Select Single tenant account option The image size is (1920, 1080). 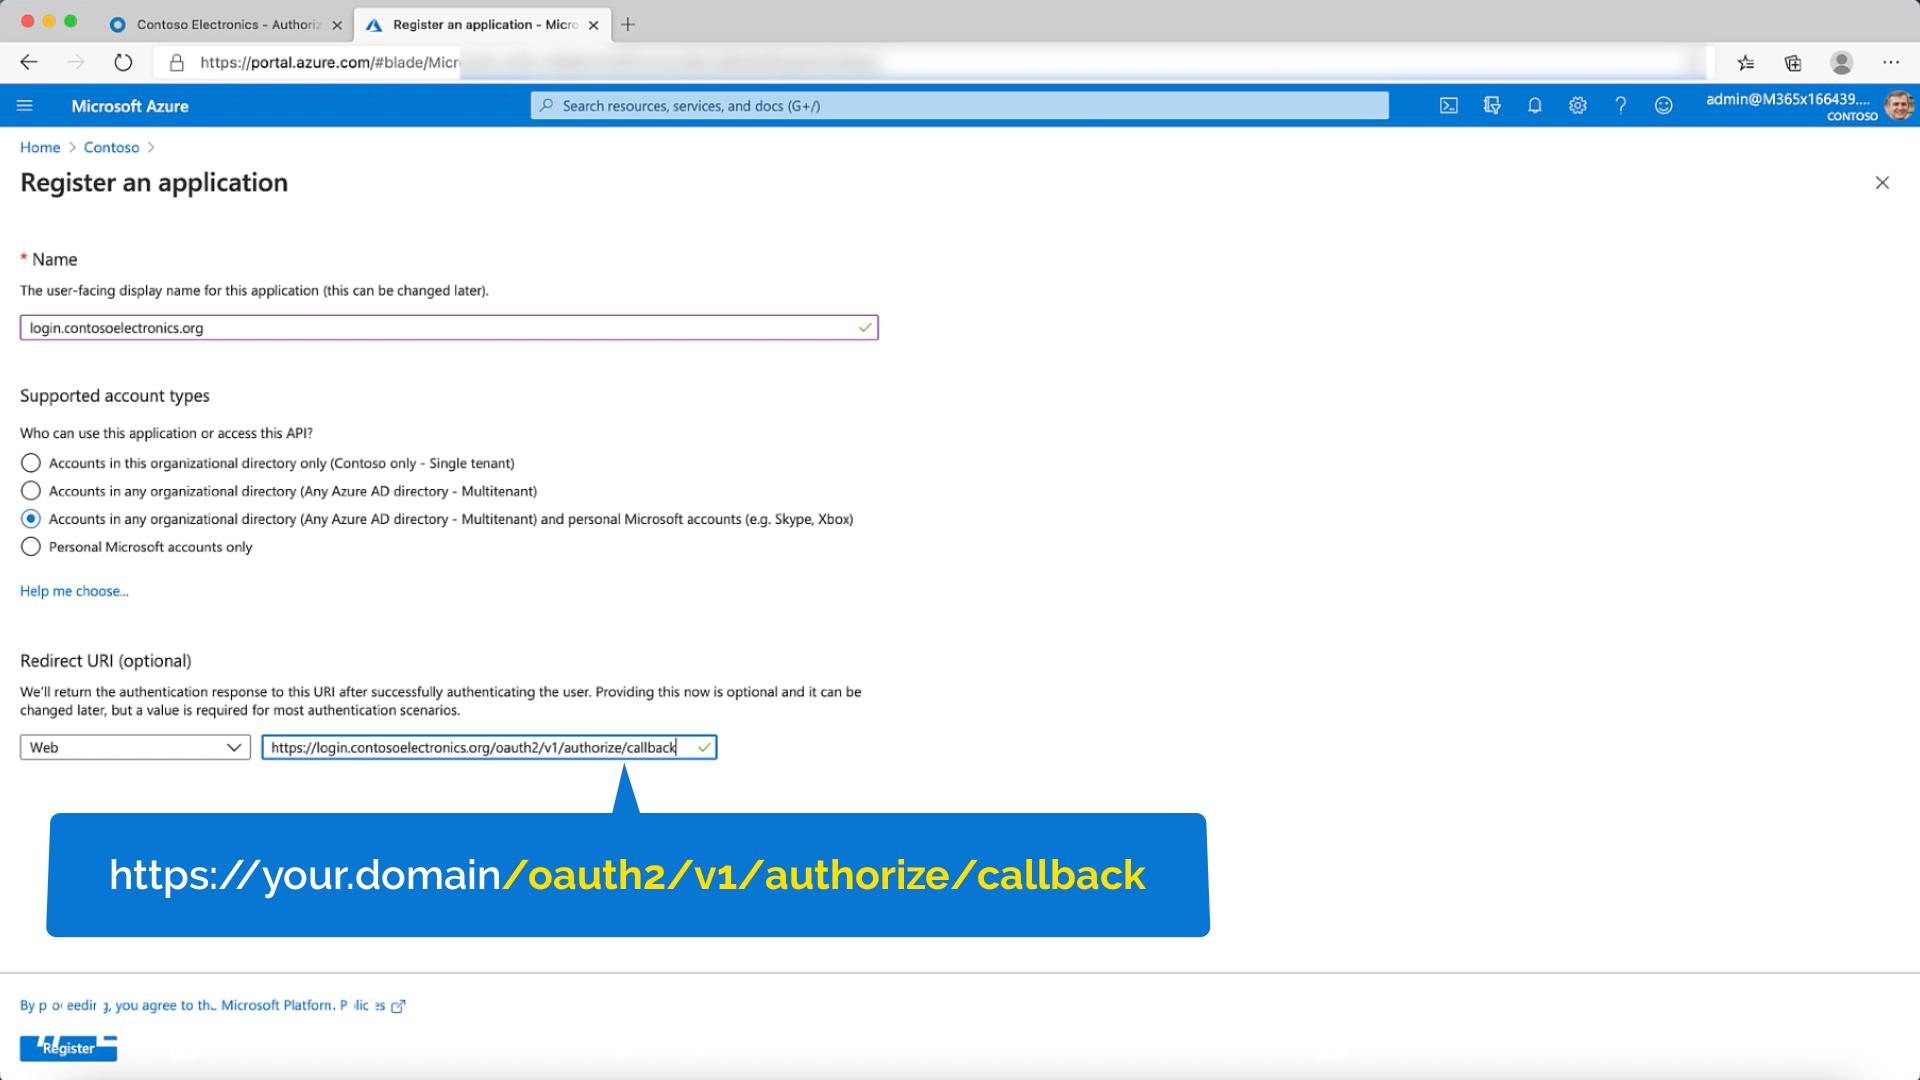(31, 463)
